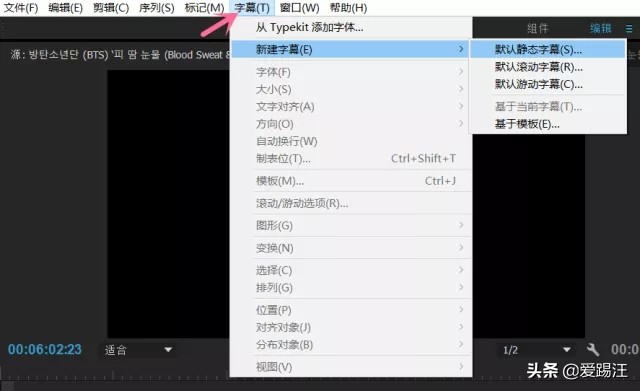Switch to the 组件 workspace tab
This screenshot has width=640, height=391.
[537, 29]
